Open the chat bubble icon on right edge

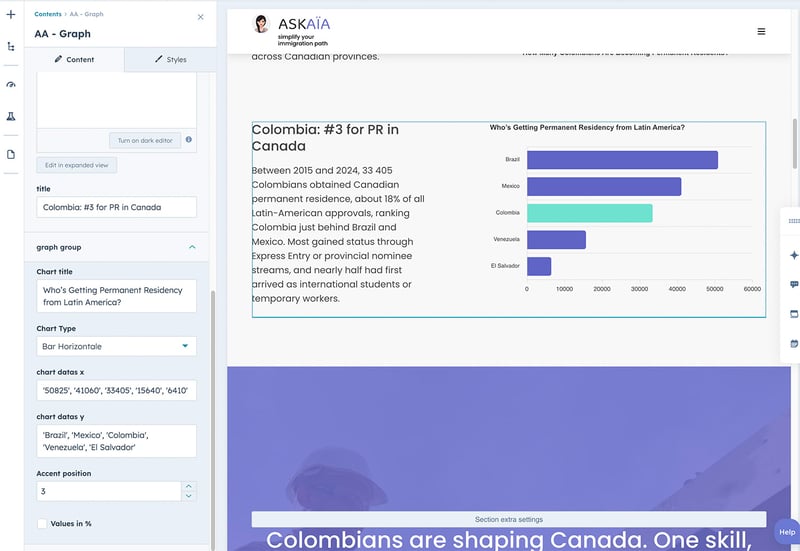coord(794,284)
